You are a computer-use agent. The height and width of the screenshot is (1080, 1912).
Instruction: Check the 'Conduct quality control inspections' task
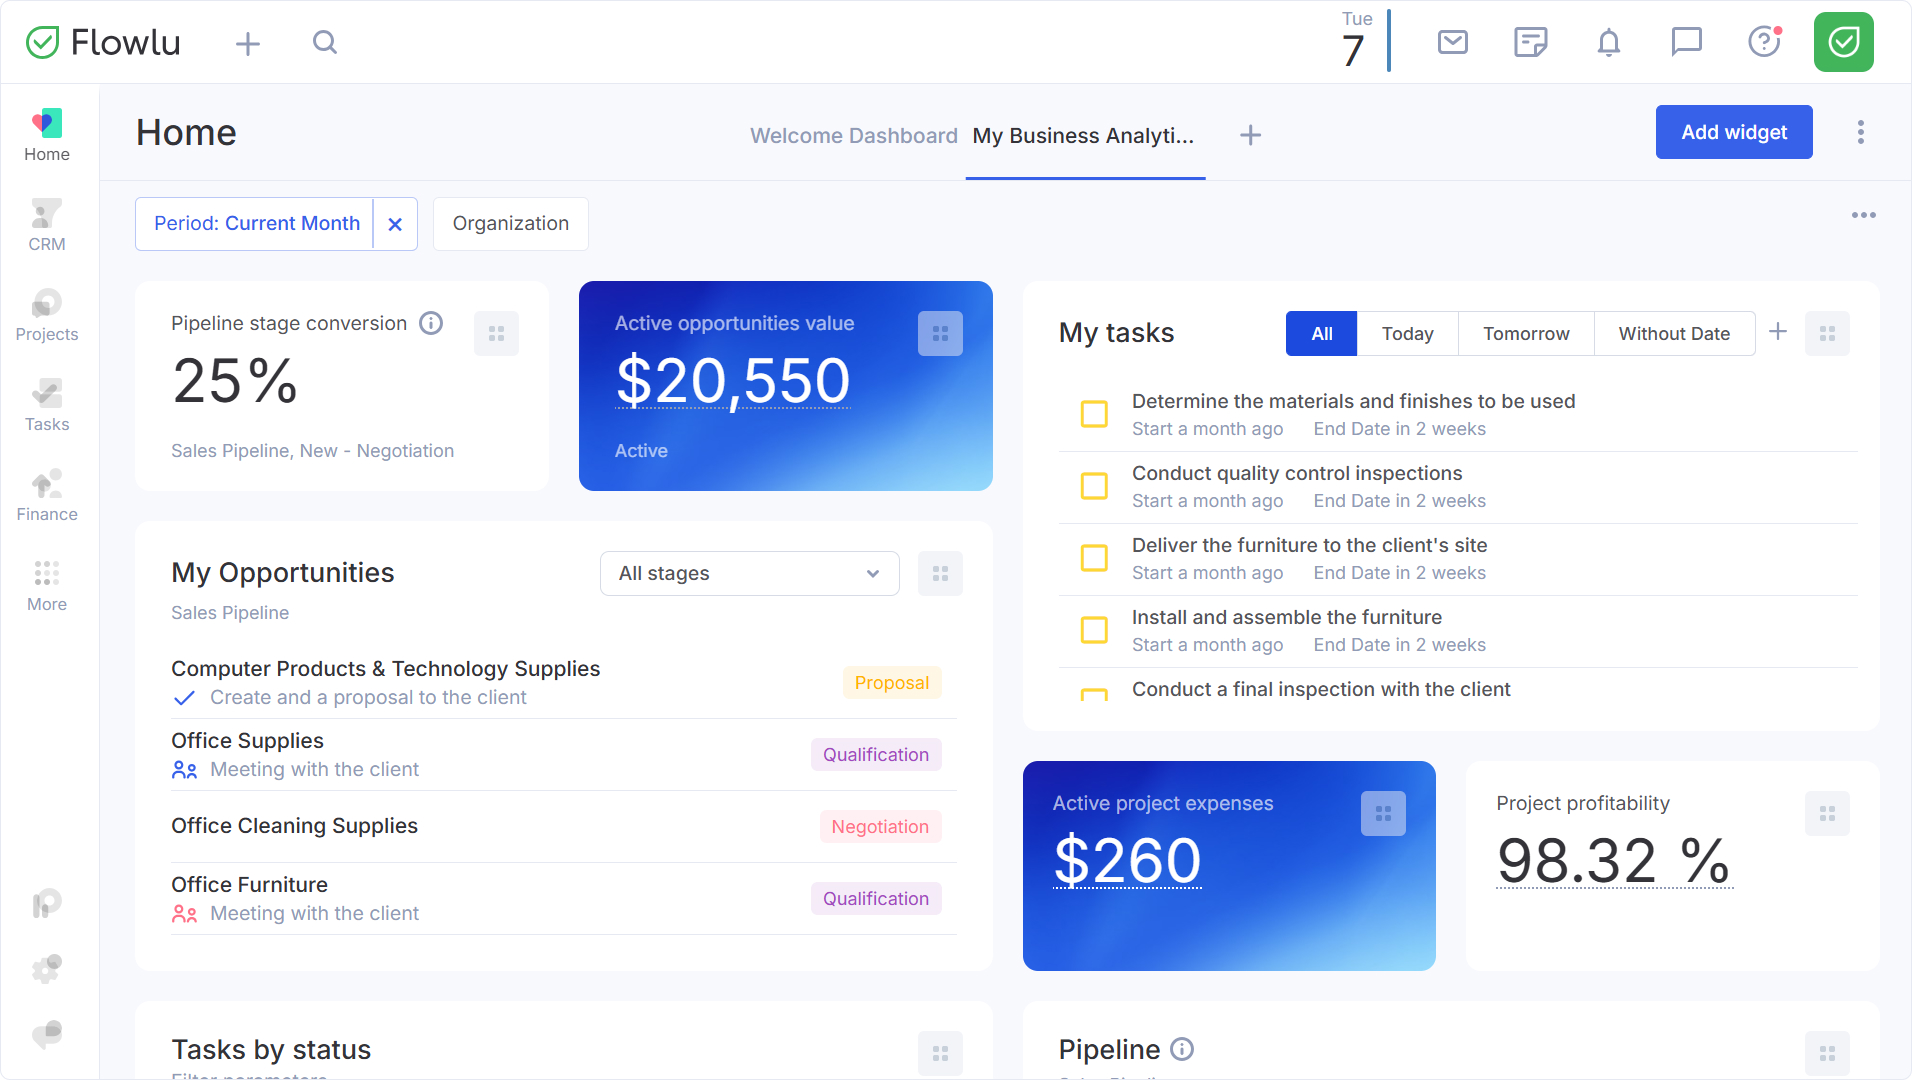pyautogui.click(x=1094, y=486)
